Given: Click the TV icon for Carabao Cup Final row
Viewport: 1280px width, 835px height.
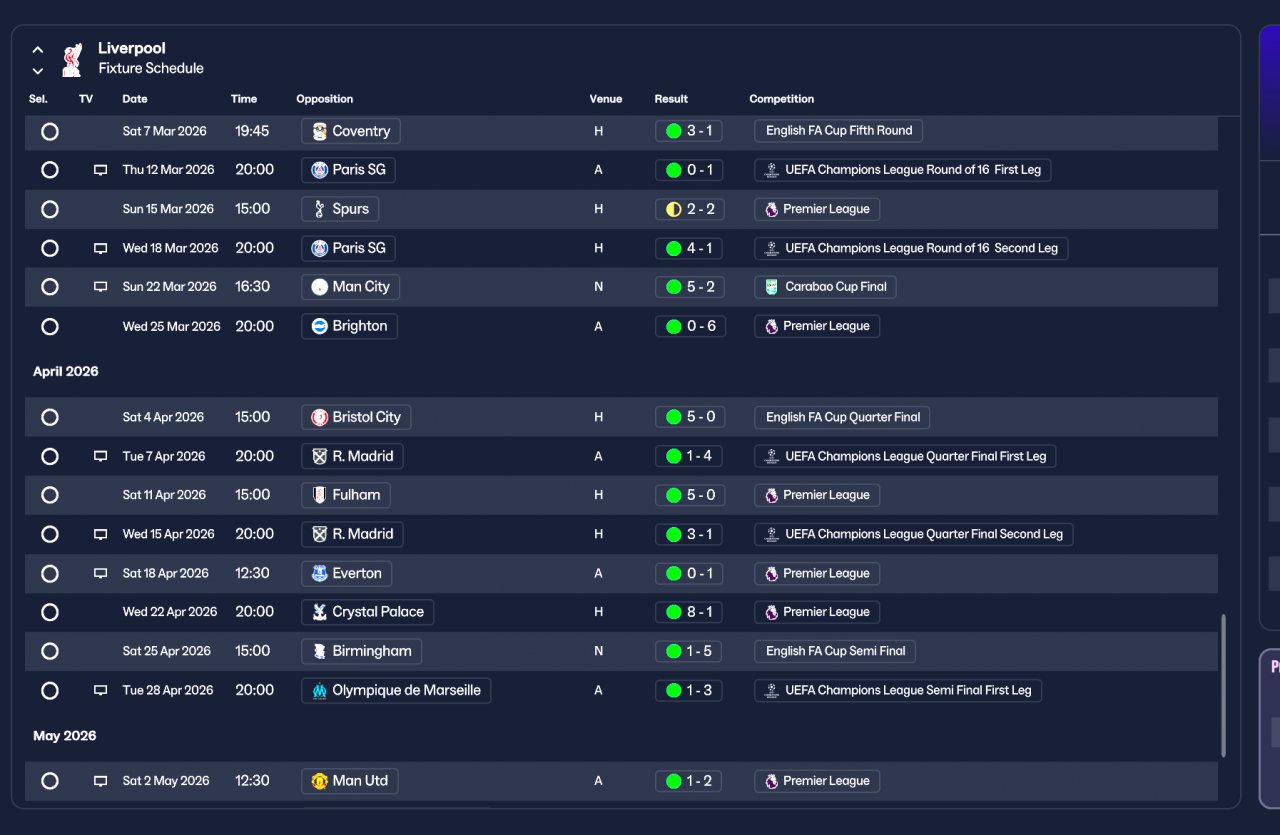Looking at the screenshot, I should pos(100,287).
